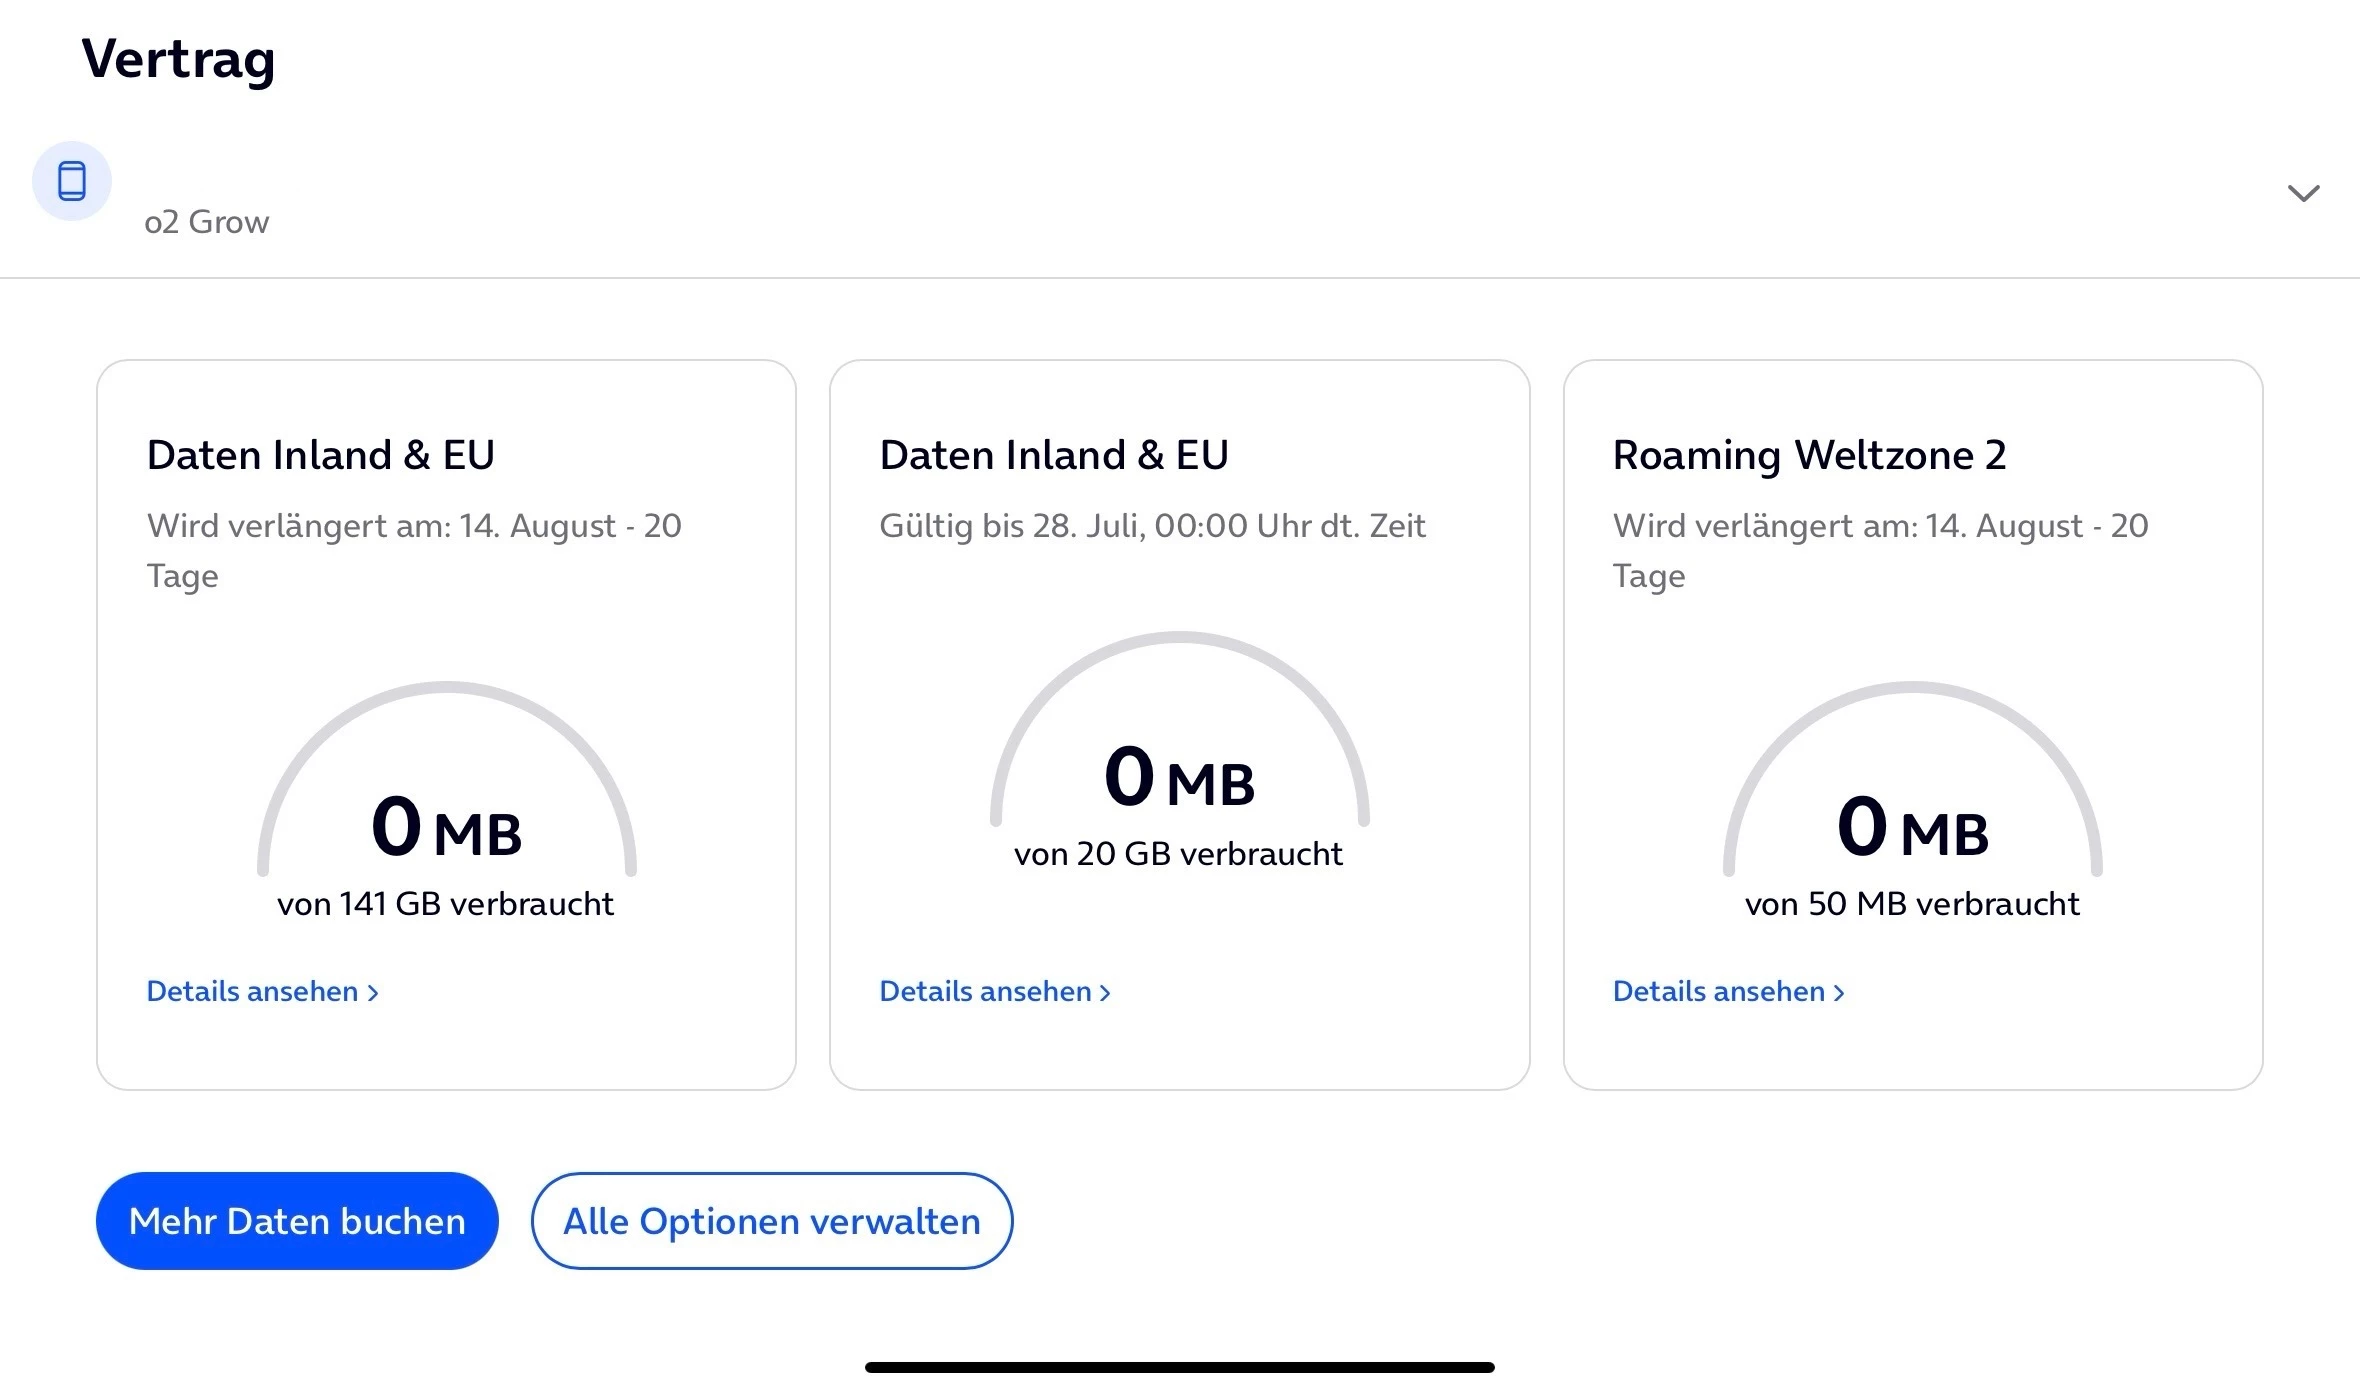
Task: View details for Roaming Weltzone 2
Action: pyautogui.click(x=1728, y=991)
